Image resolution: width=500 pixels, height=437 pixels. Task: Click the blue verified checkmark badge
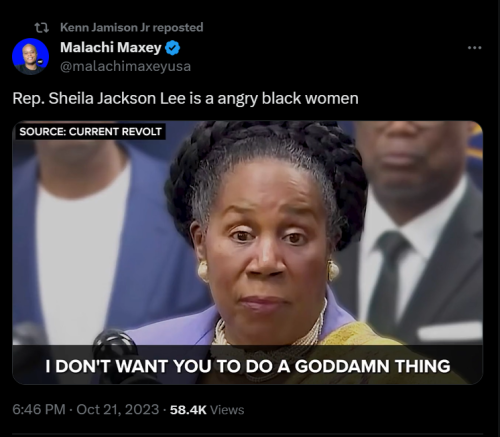tap(173, 48)
